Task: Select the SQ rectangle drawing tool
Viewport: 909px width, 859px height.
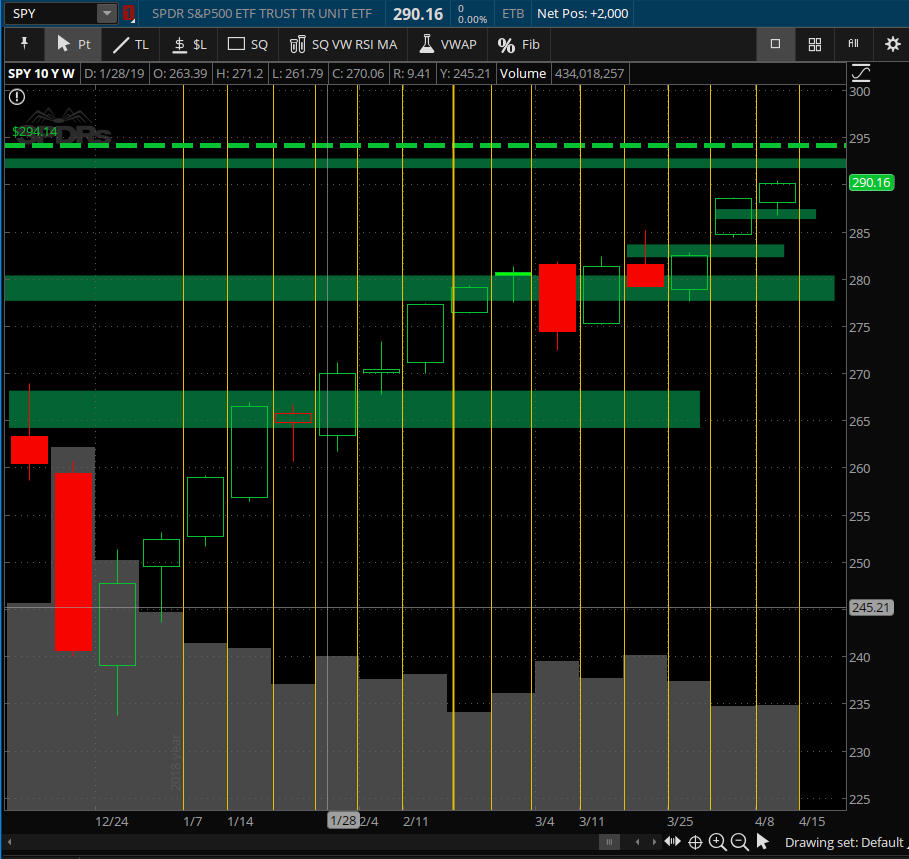Action: [x=248, y=44]
